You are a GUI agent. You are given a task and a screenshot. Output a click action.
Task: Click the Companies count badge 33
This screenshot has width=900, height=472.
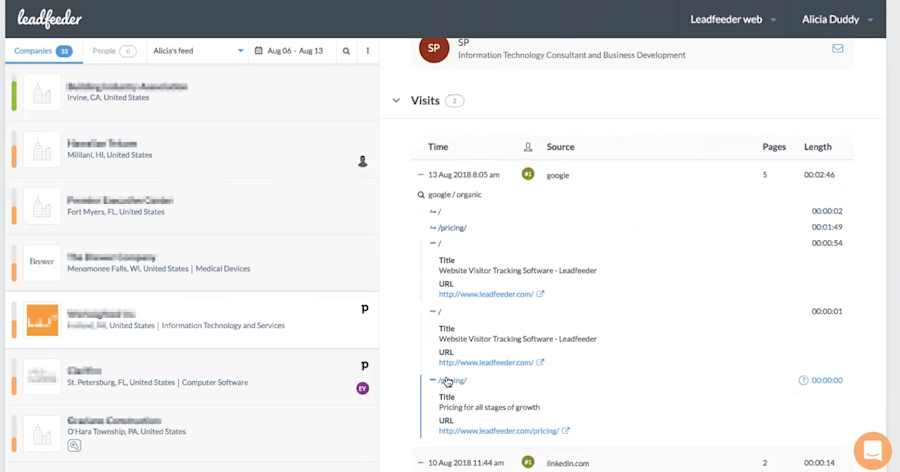click(x=64, y=51)
